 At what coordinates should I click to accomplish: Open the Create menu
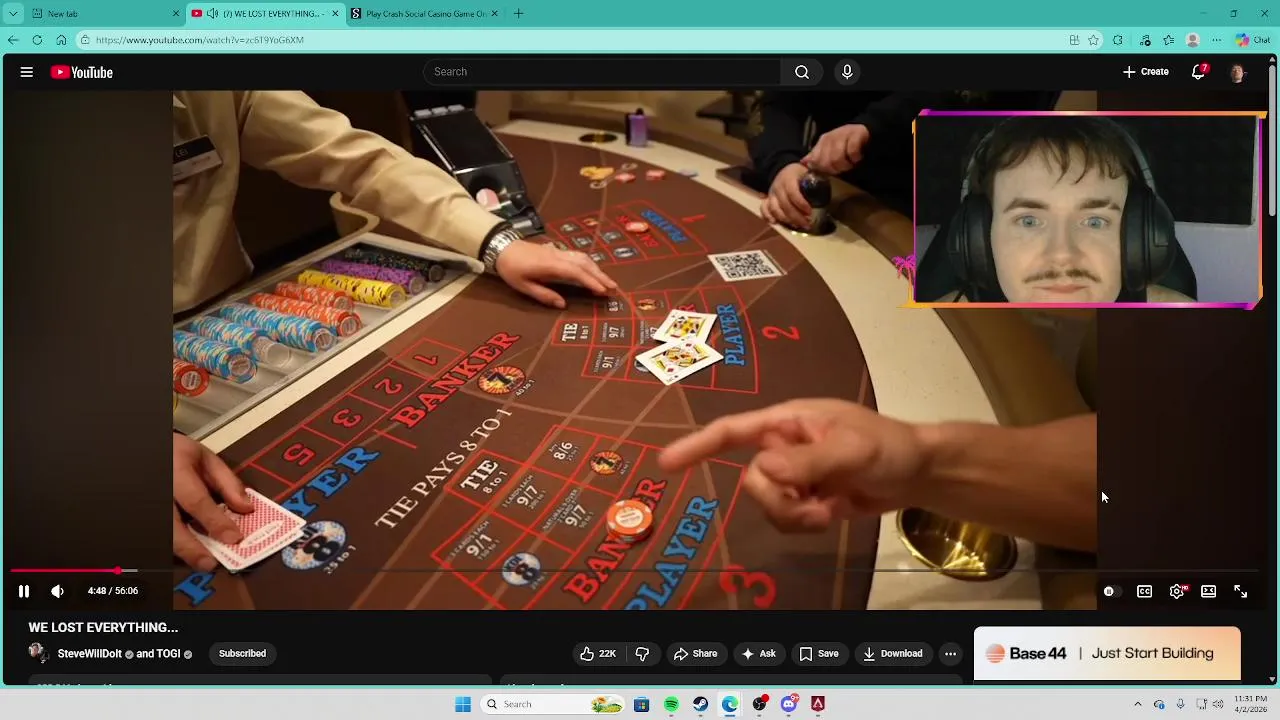[1146, 72]
